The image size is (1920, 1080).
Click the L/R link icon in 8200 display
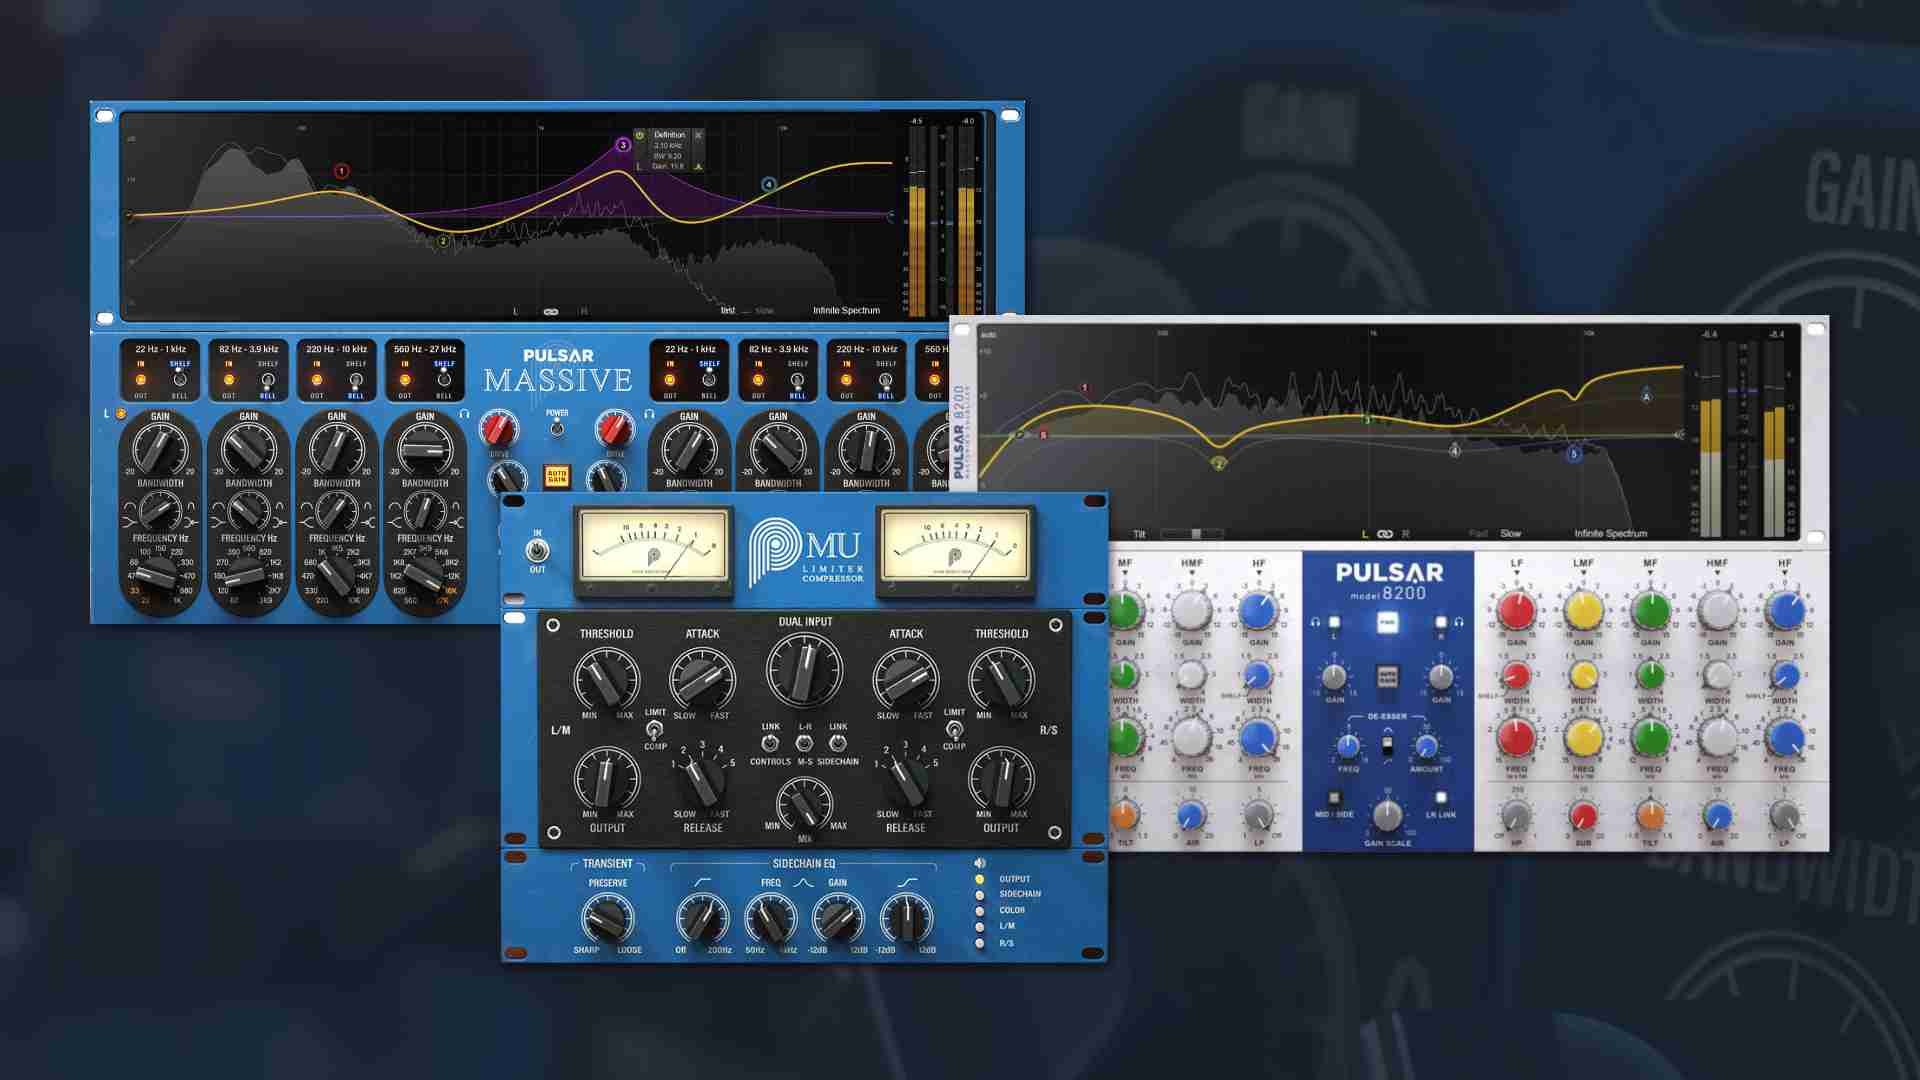pyautogui.click(x=1385, y=534)
